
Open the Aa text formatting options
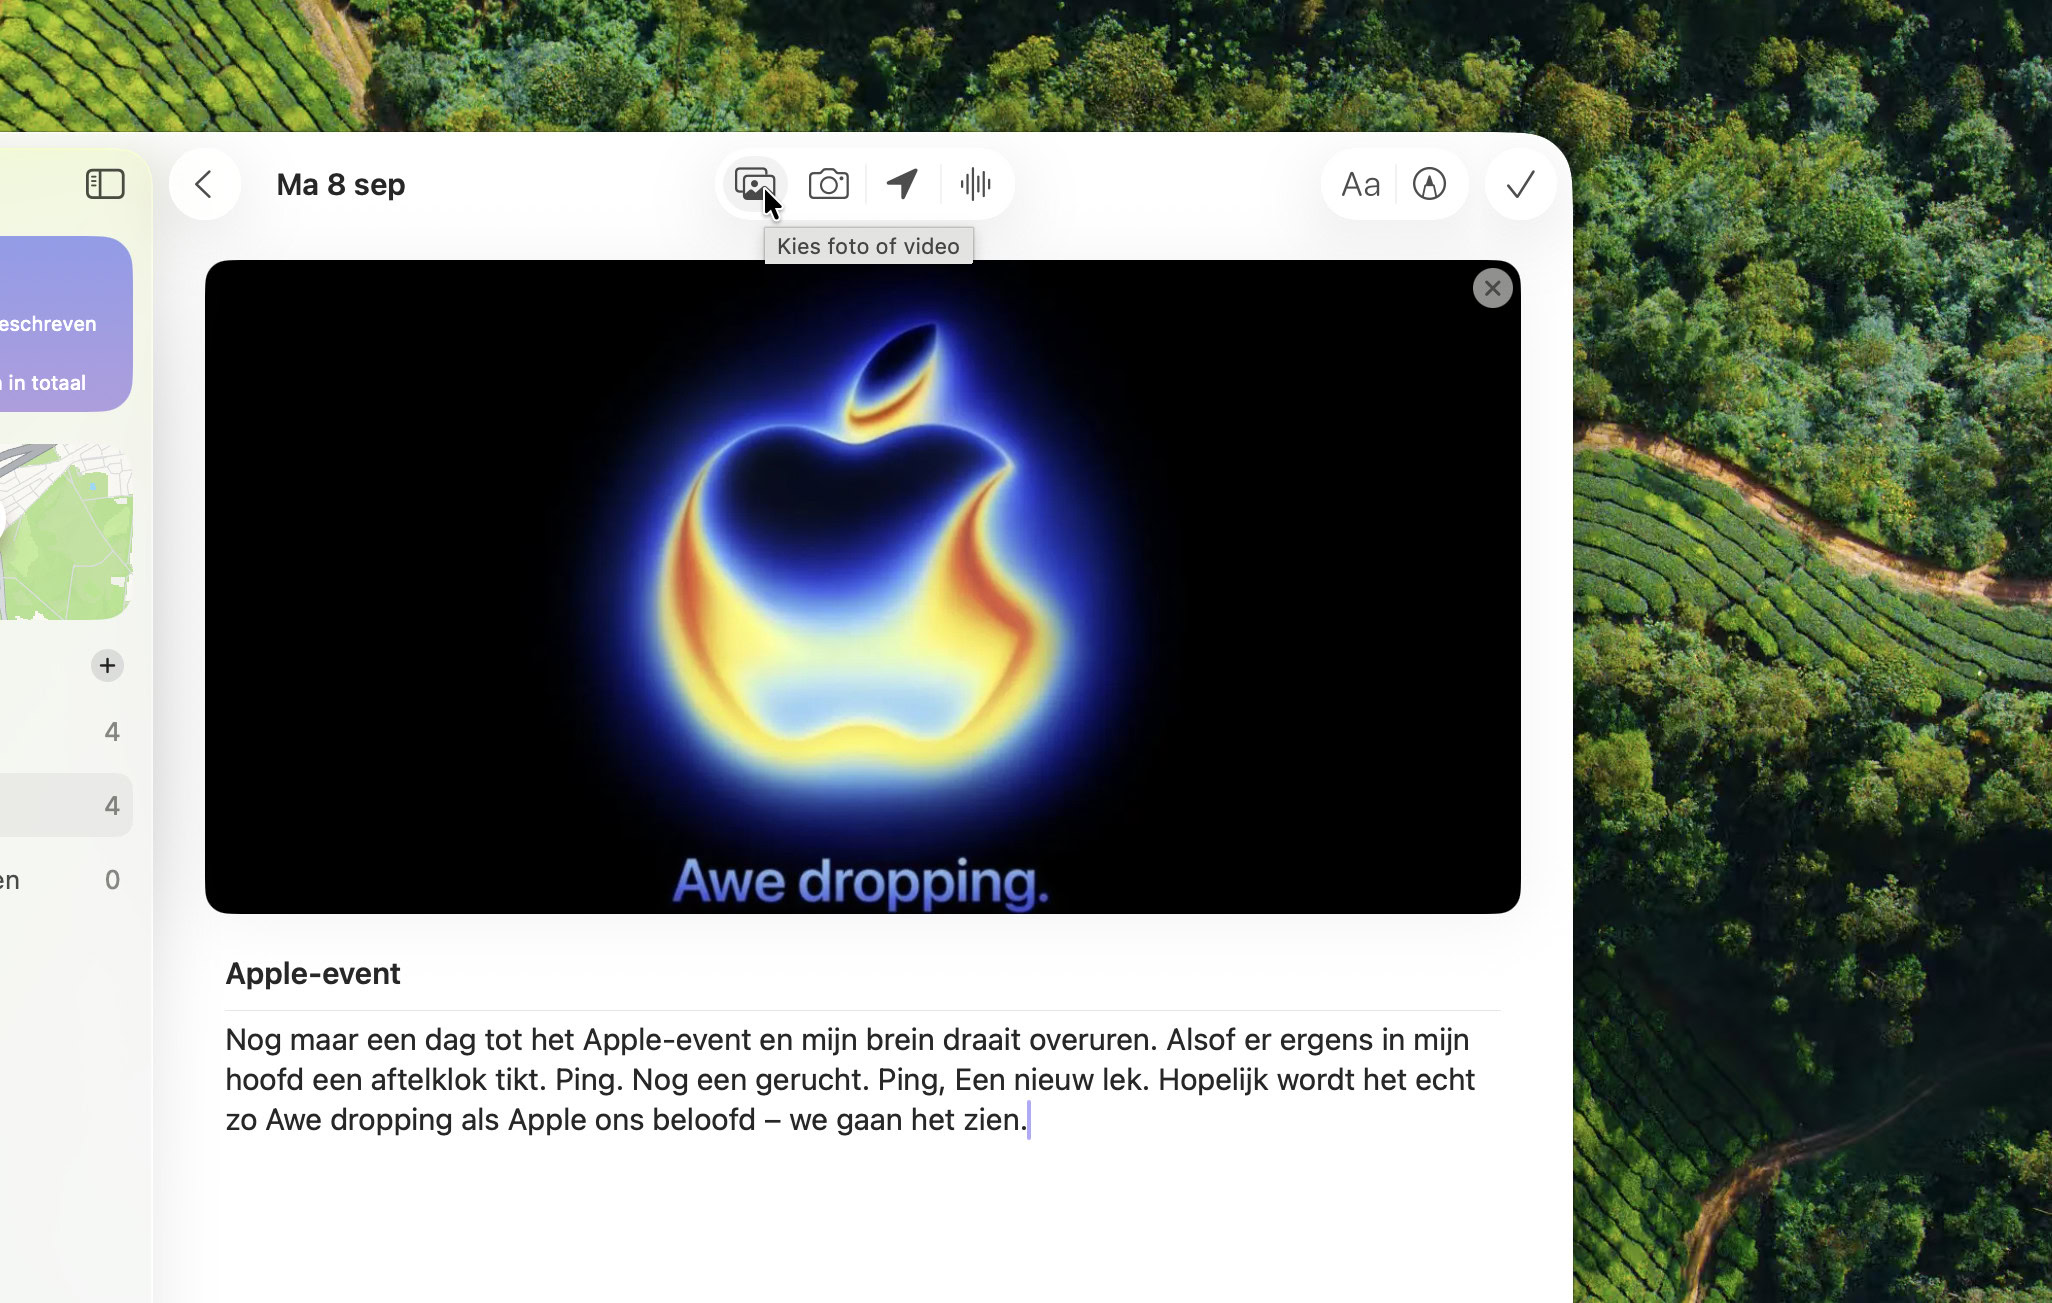coord(1360,184)
